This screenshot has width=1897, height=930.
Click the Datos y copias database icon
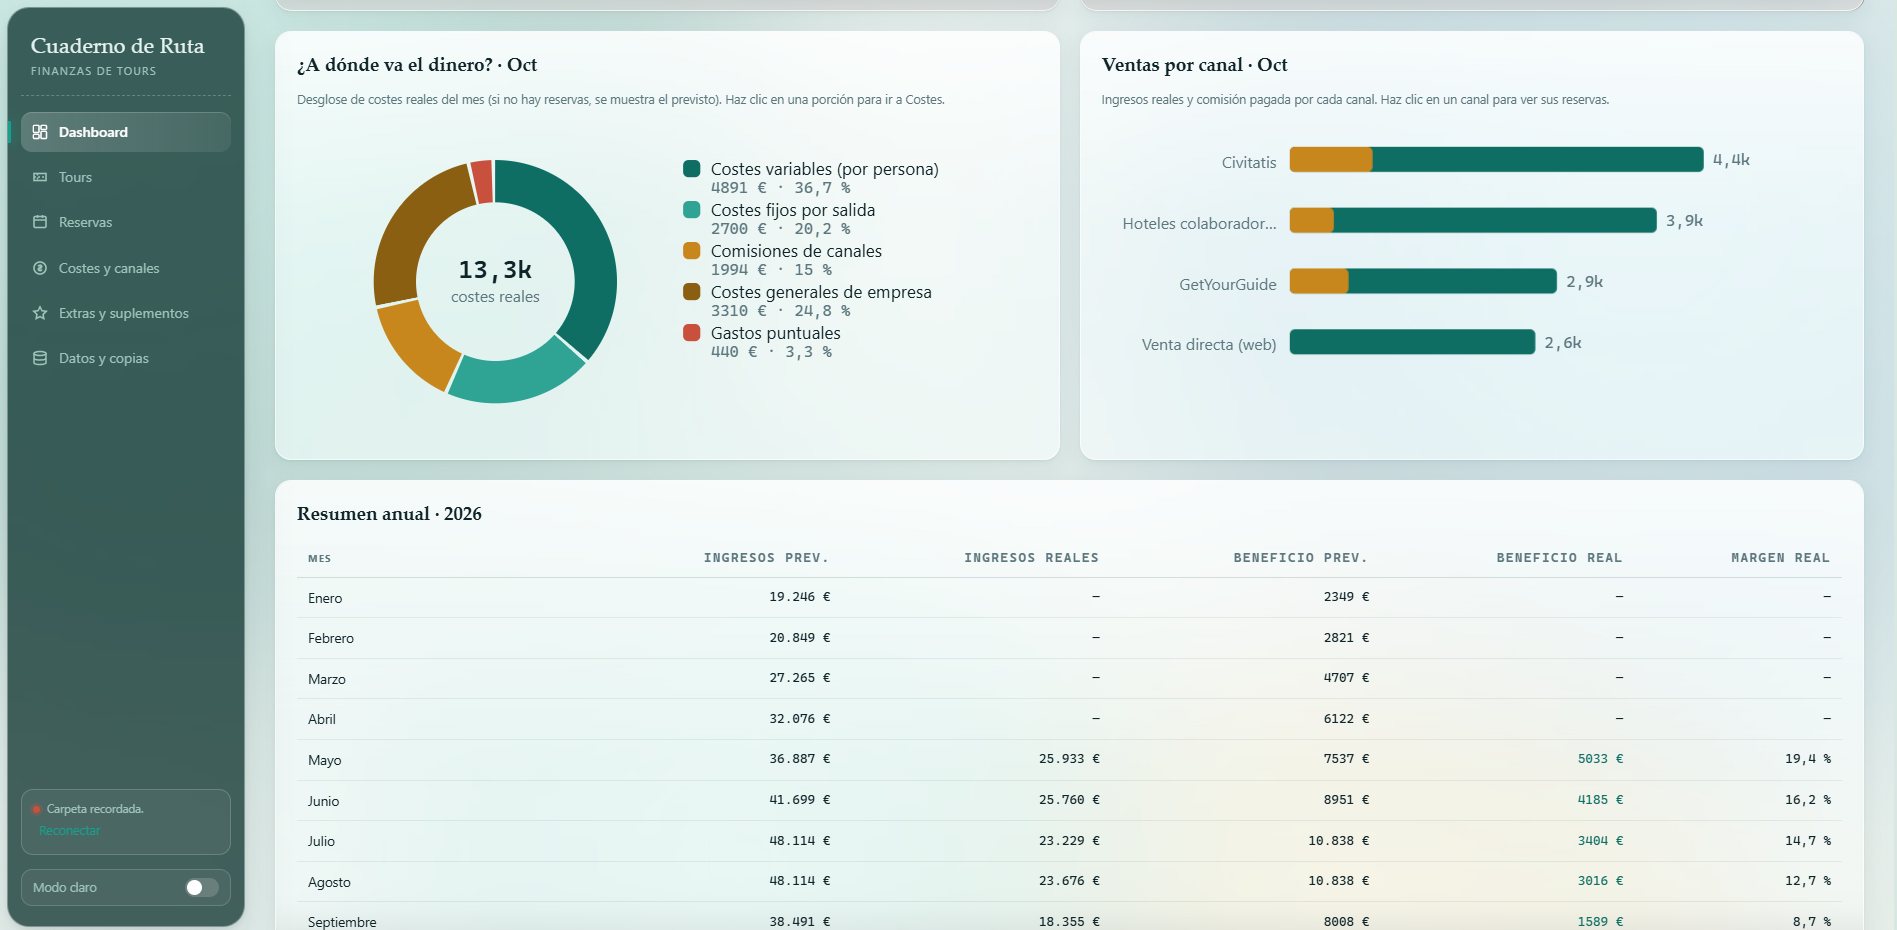tap(40, 358)
